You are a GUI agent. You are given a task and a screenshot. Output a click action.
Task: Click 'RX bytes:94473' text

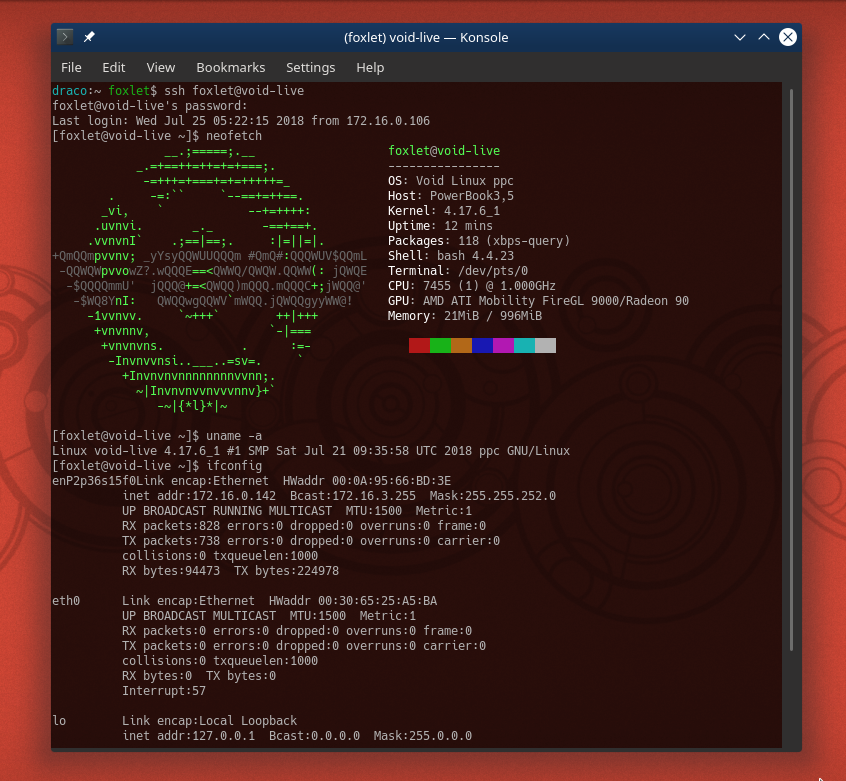coord(171,571)
